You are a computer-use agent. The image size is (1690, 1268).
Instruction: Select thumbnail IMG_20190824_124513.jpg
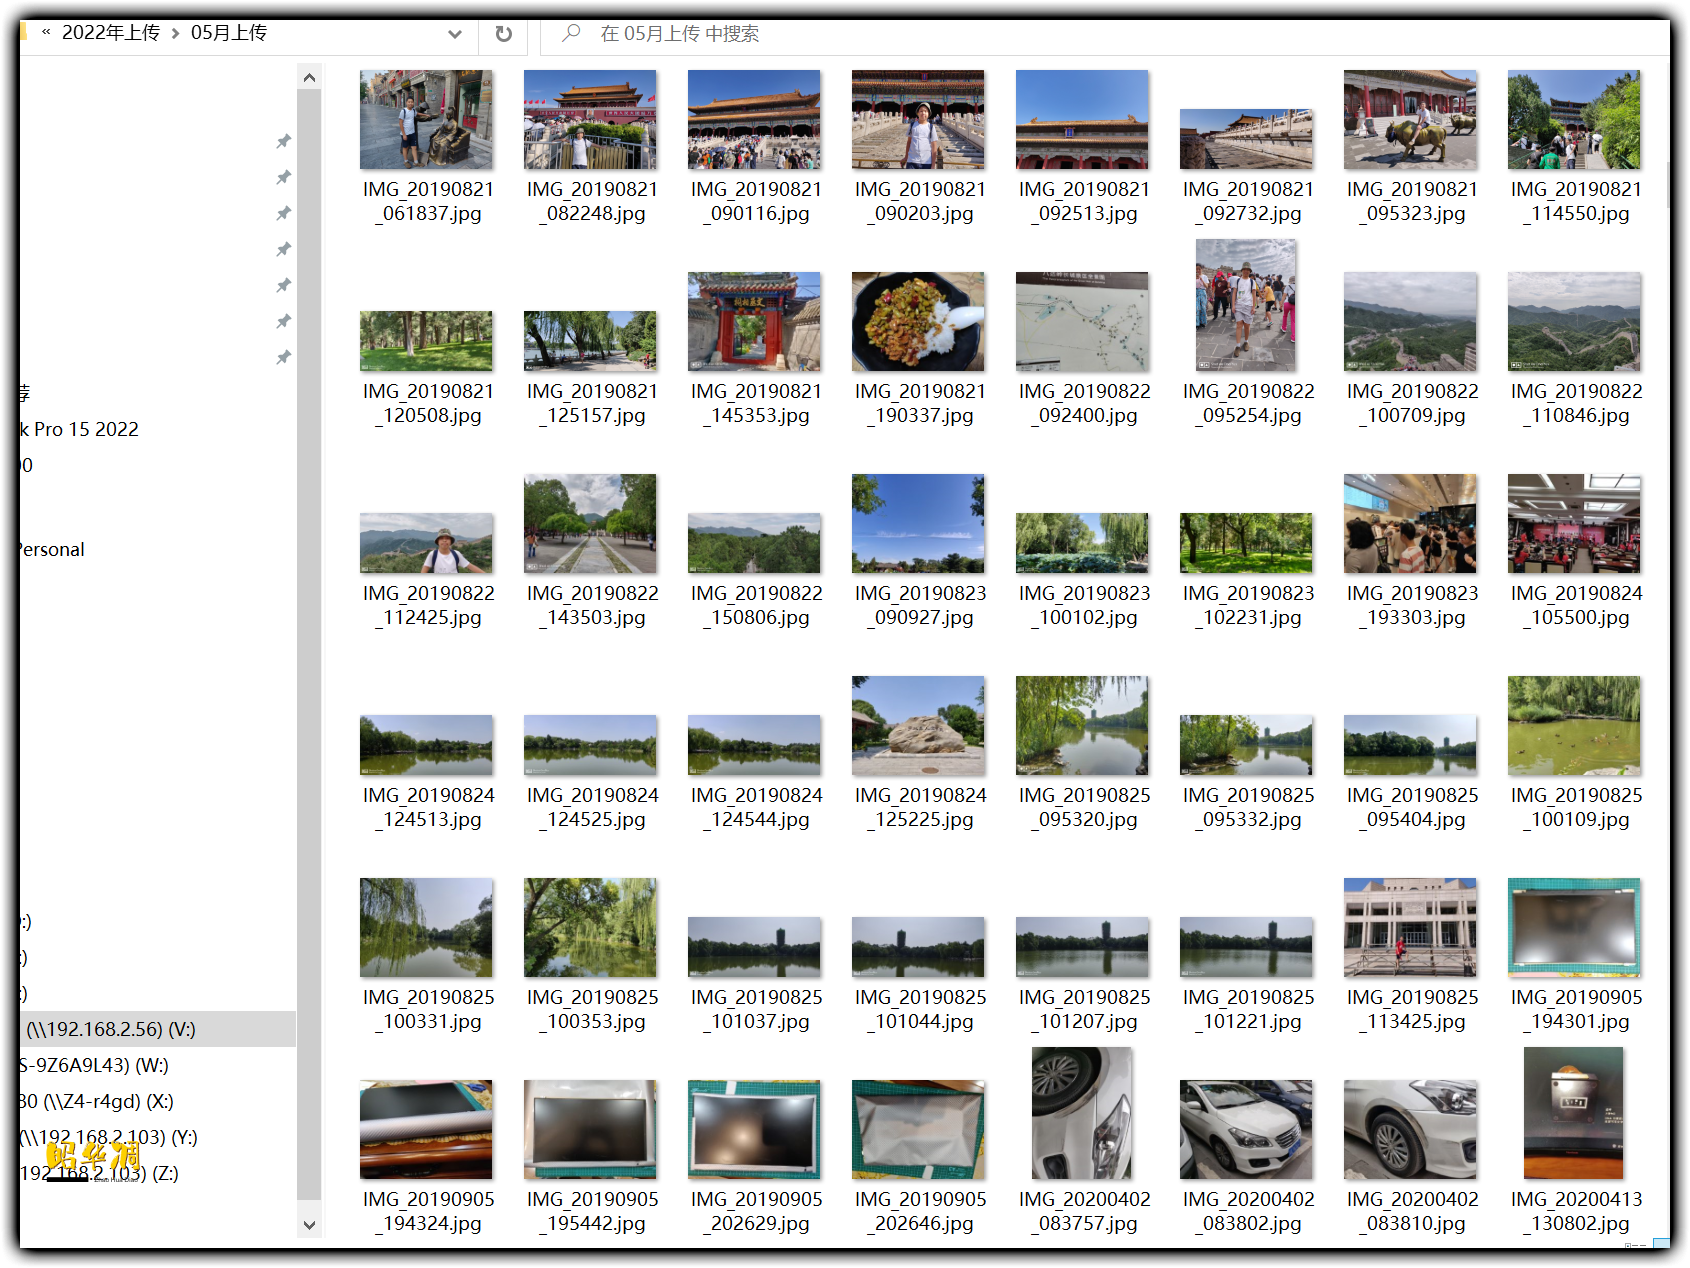427,745
